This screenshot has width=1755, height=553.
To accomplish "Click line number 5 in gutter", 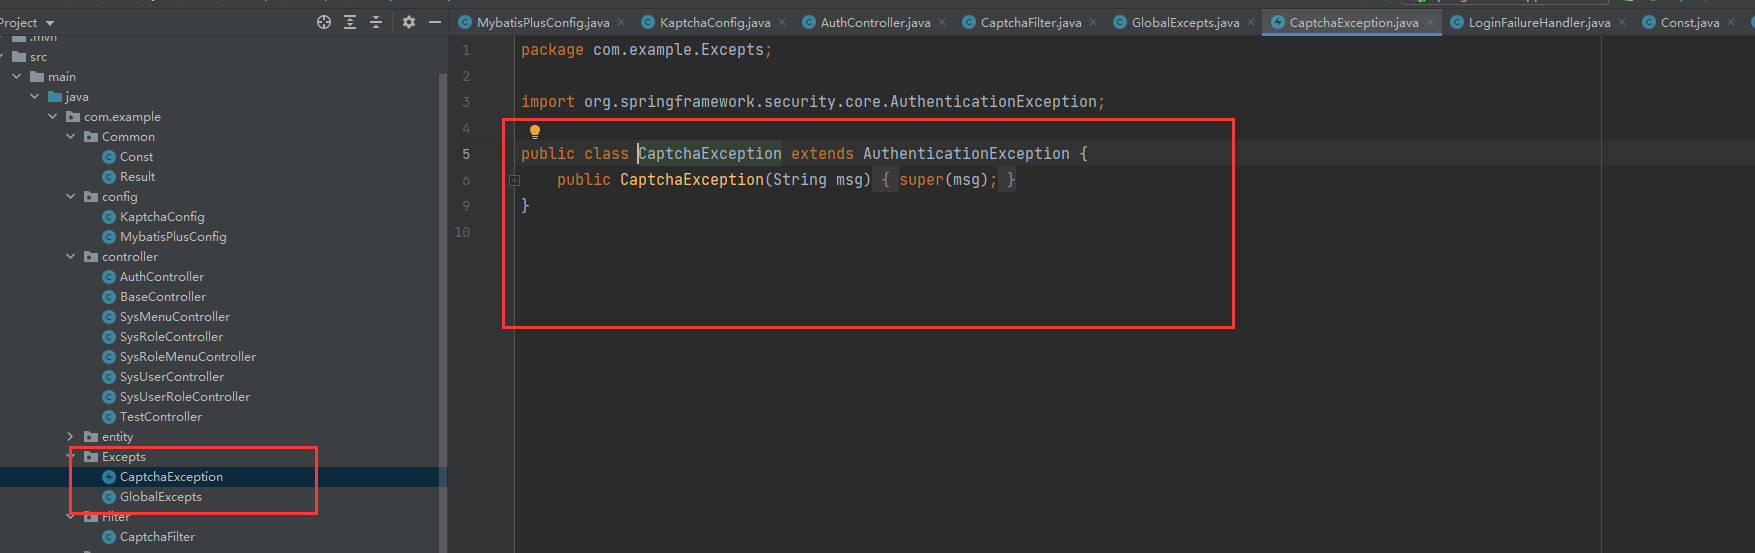I will [x=466, y=154].
